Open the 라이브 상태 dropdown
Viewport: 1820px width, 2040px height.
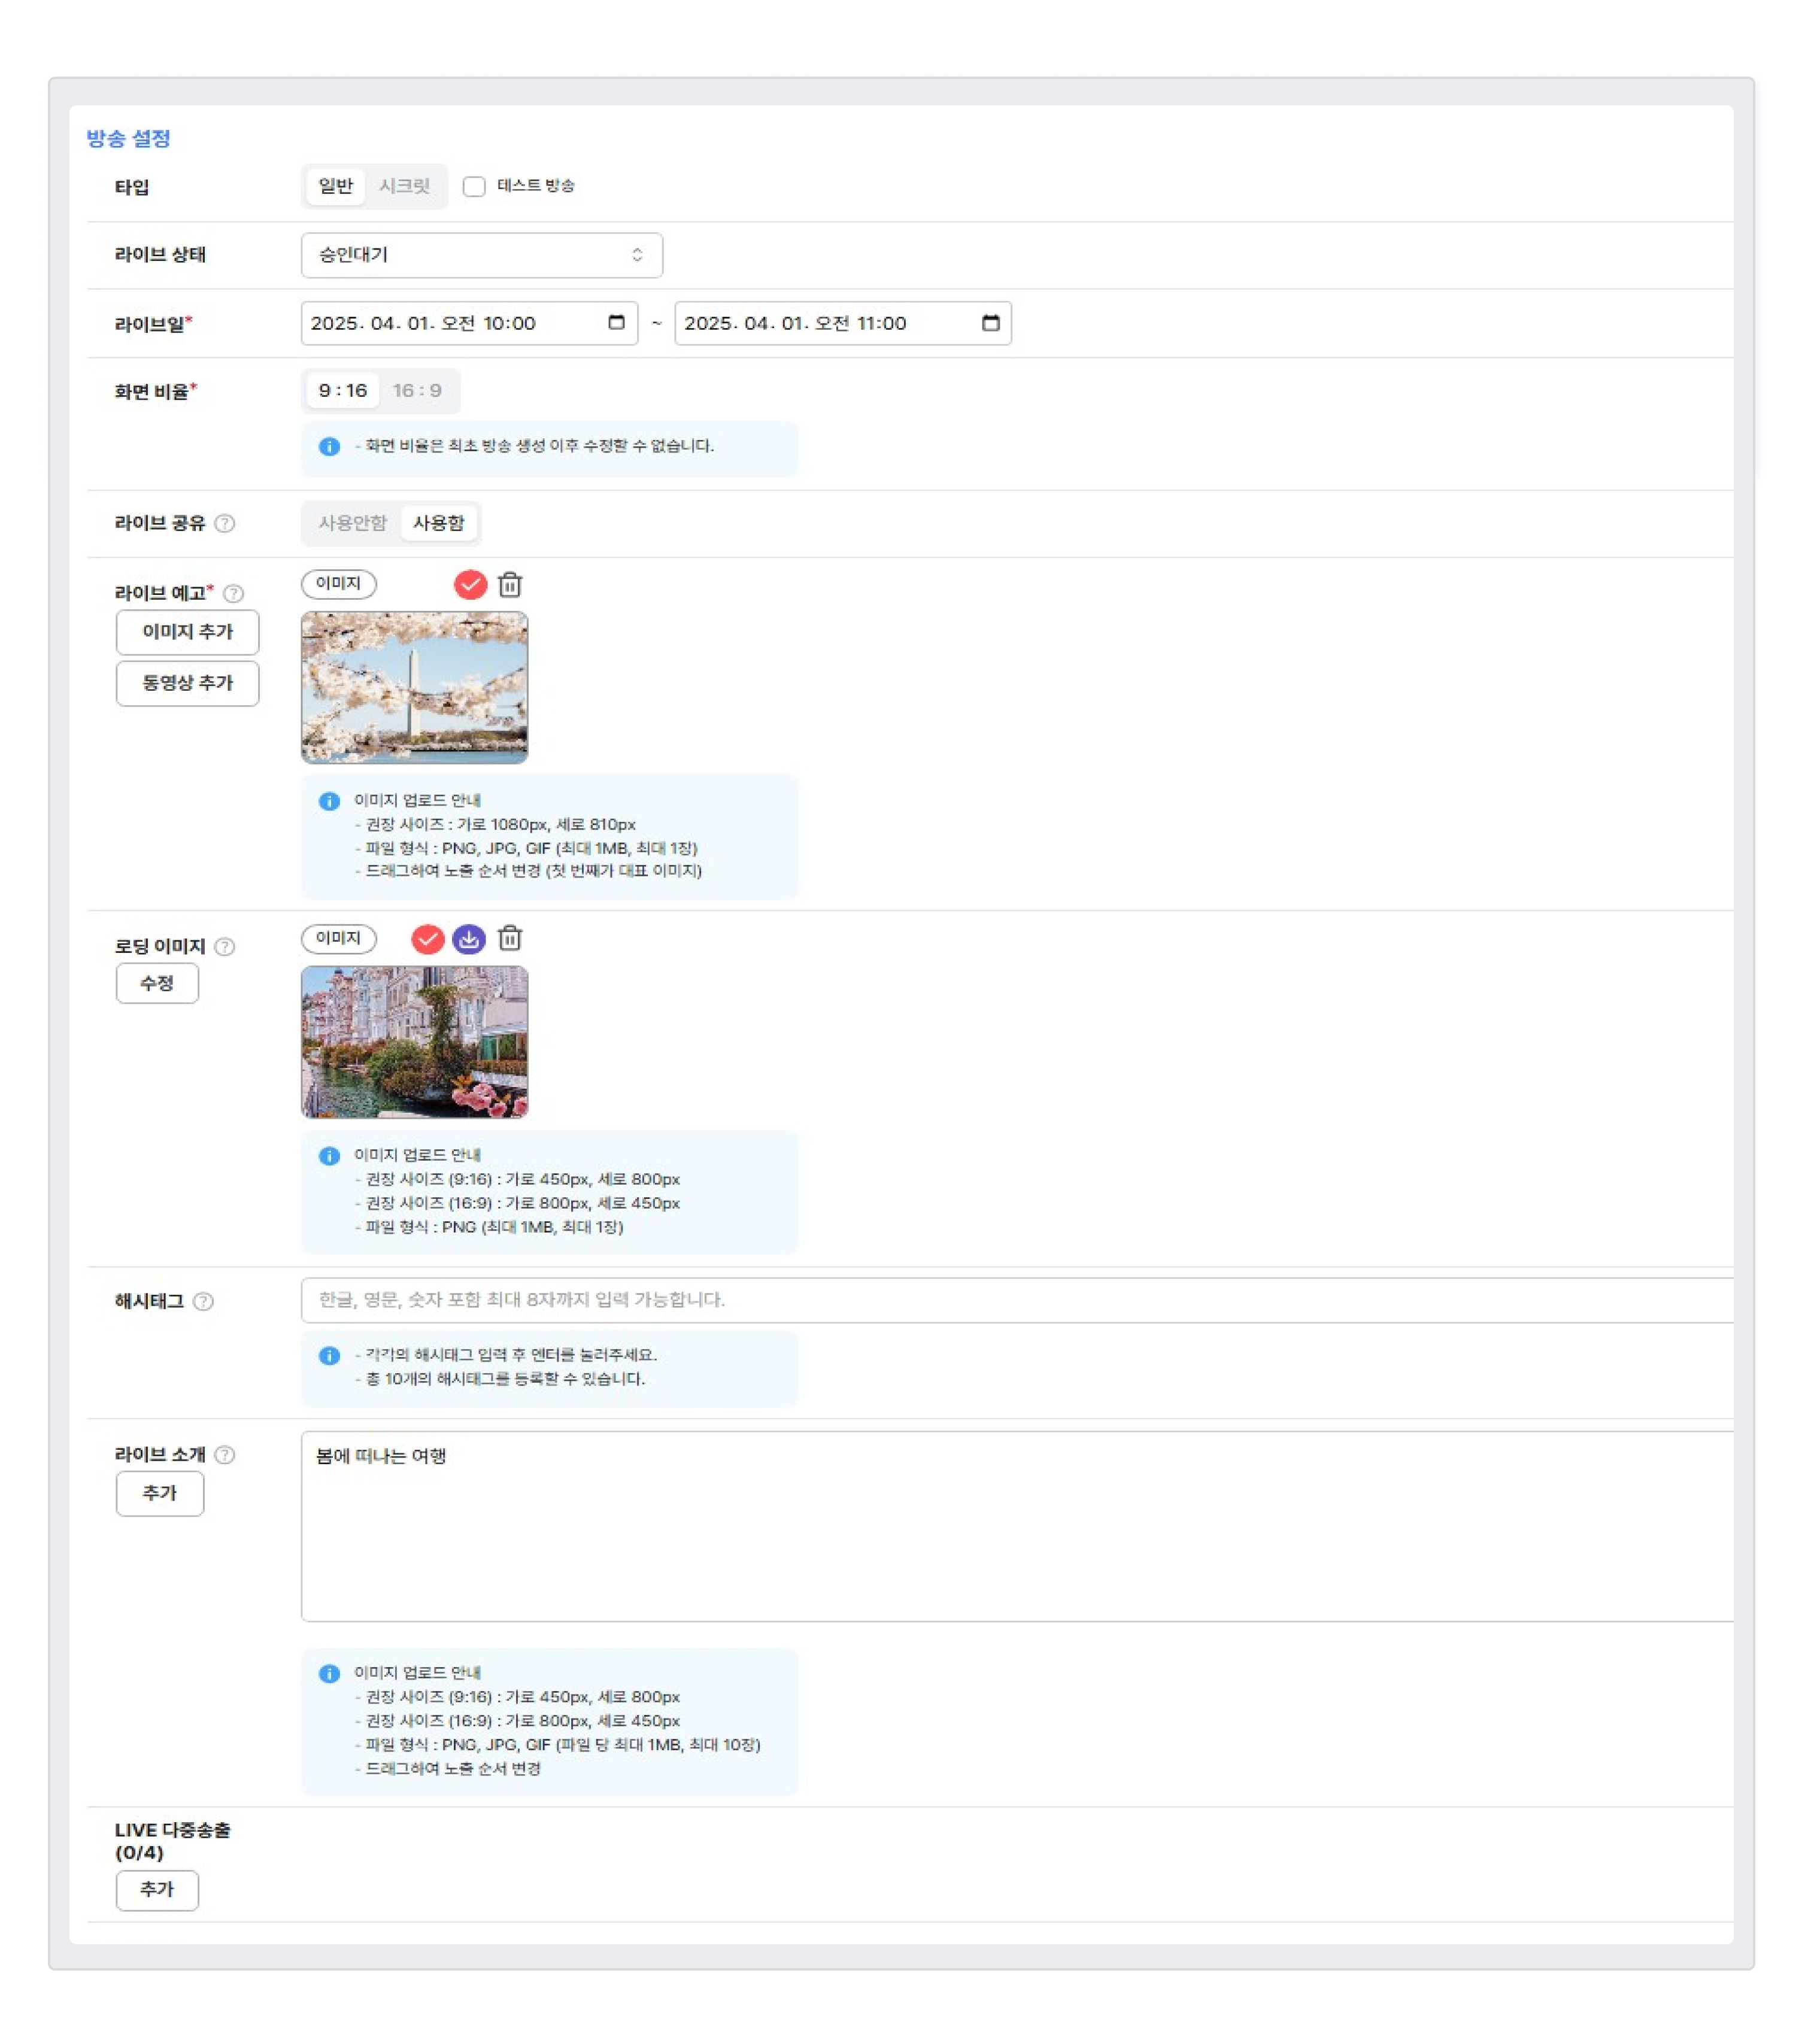tap(481, 256)
